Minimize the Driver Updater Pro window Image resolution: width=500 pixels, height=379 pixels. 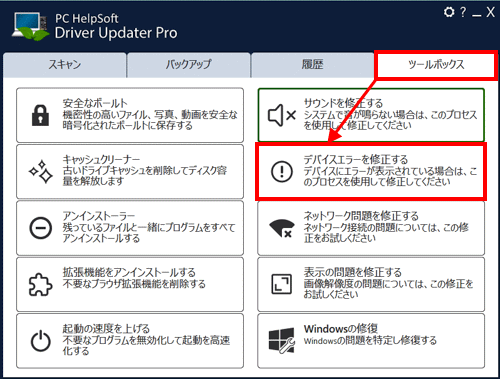(x=477, y=16)
